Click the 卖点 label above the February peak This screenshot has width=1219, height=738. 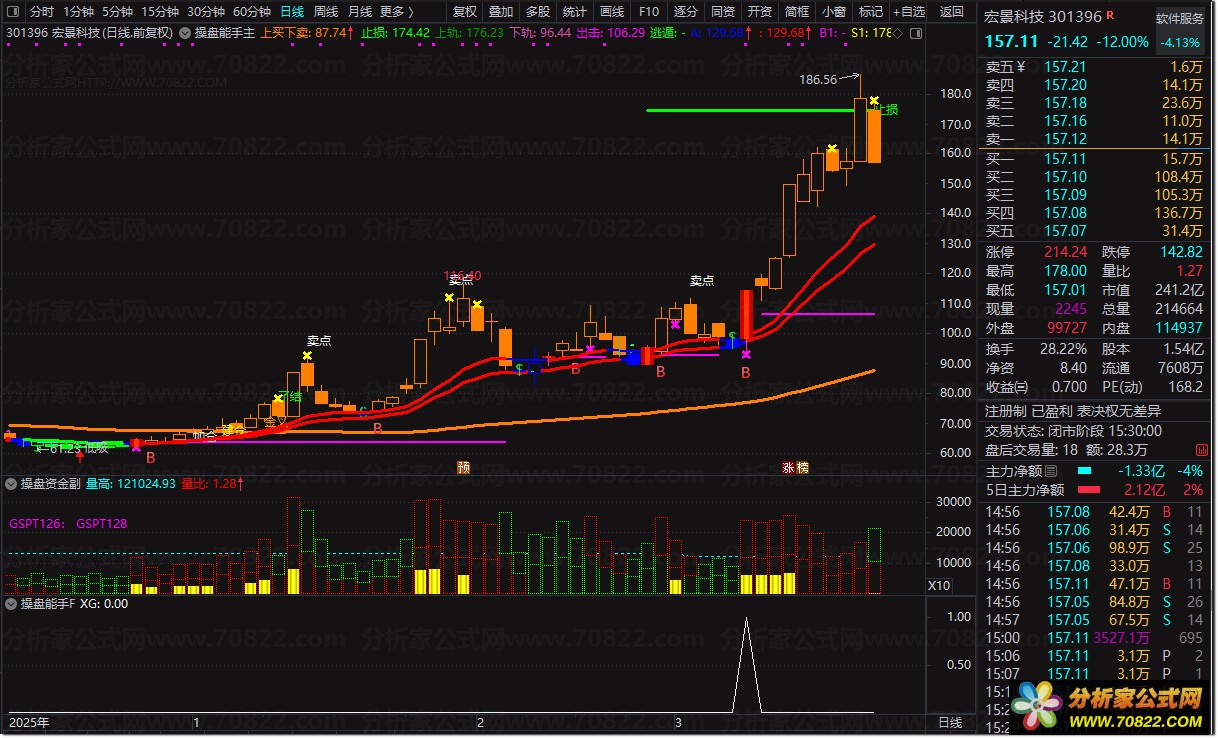(x=461, y=281)
